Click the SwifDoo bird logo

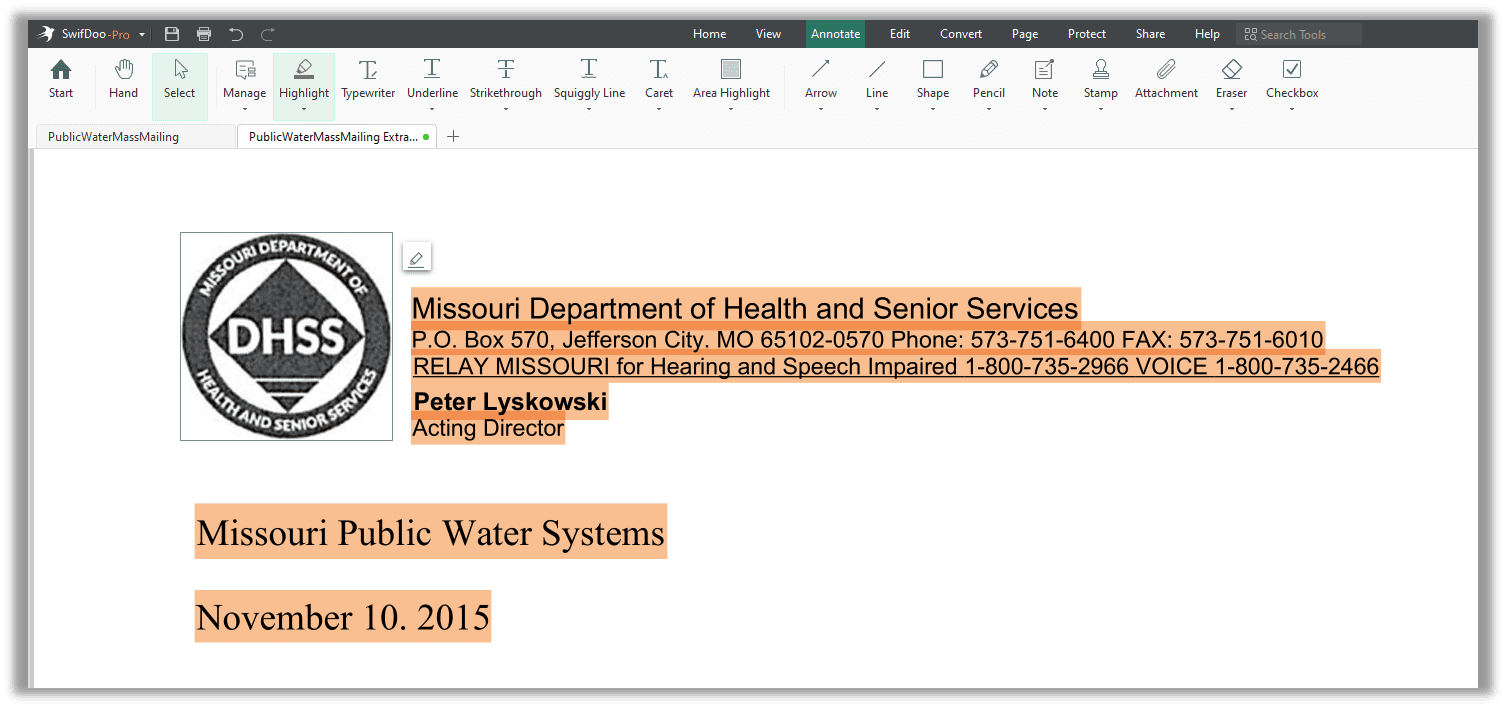46,34
